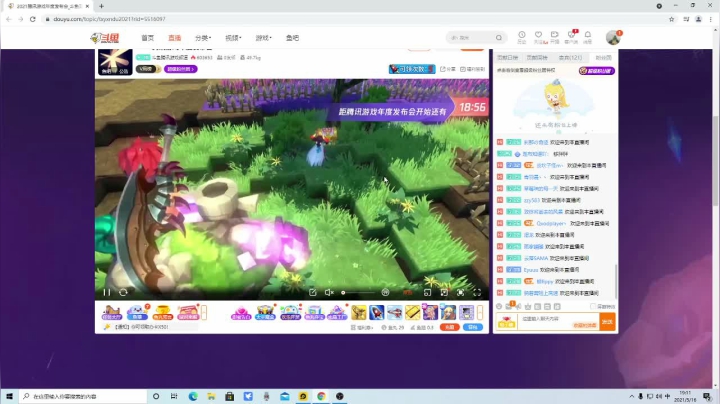The width and height of the screenshot is (720, 404).
Task: Reload the stream with the refresh icon
Action: tap(123, 292)
